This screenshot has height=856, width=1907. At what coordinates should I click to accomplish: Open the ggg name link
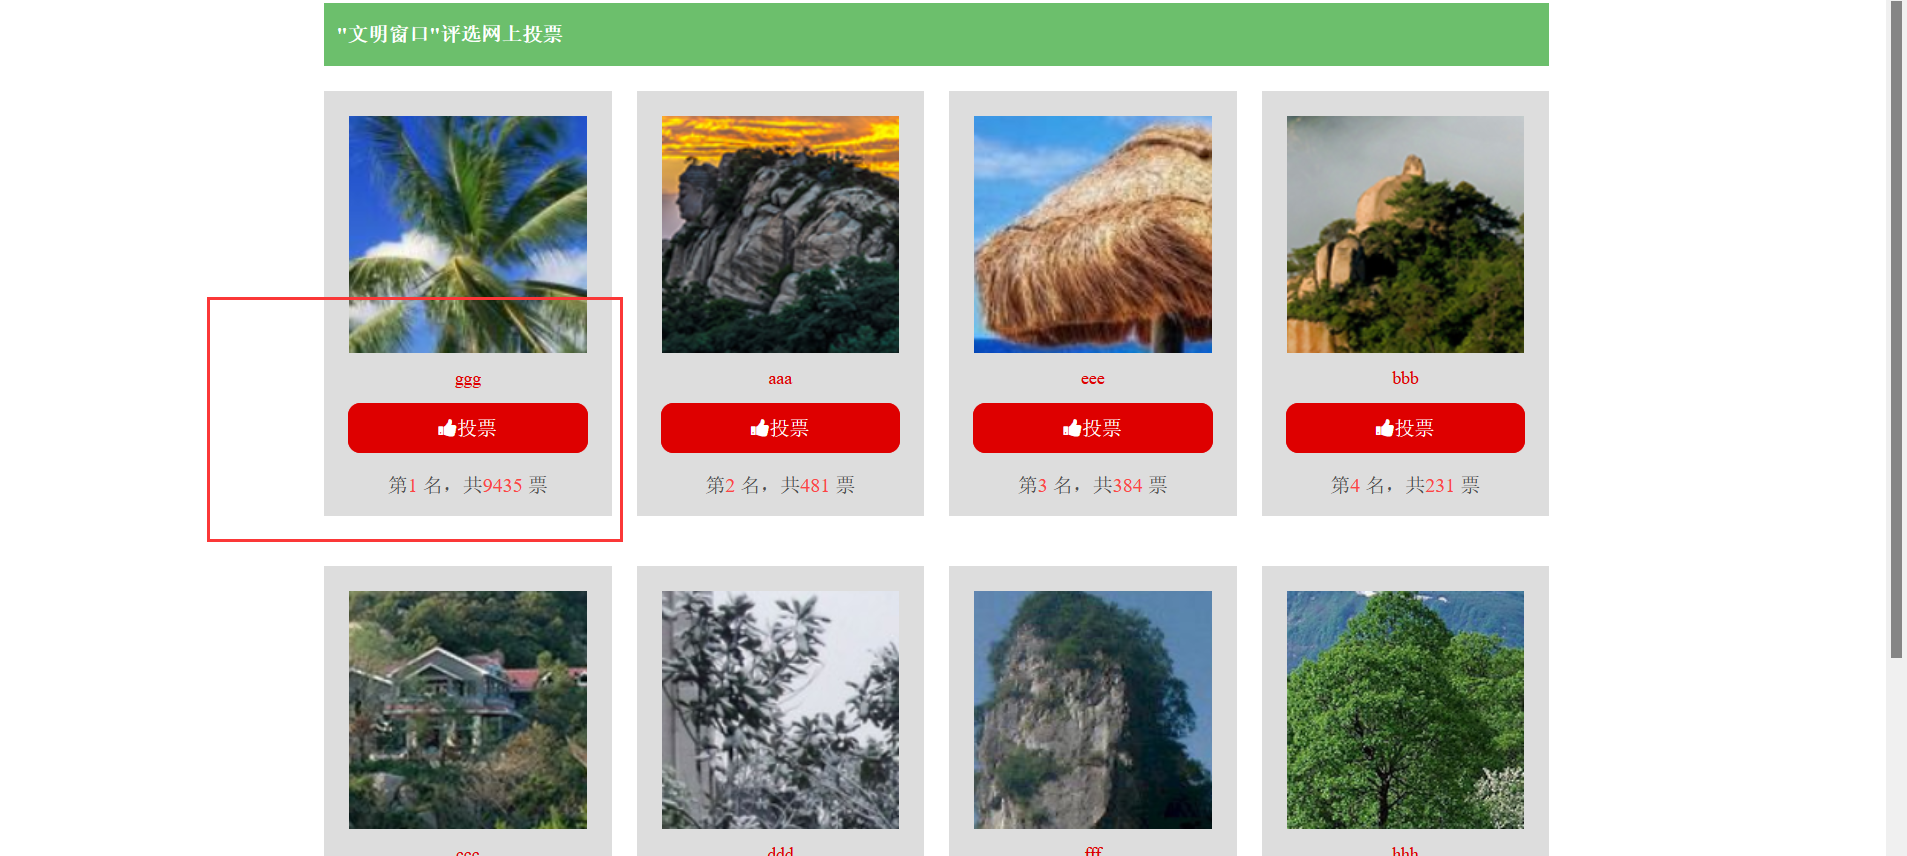pyautogui.click(x=468, y=379)
